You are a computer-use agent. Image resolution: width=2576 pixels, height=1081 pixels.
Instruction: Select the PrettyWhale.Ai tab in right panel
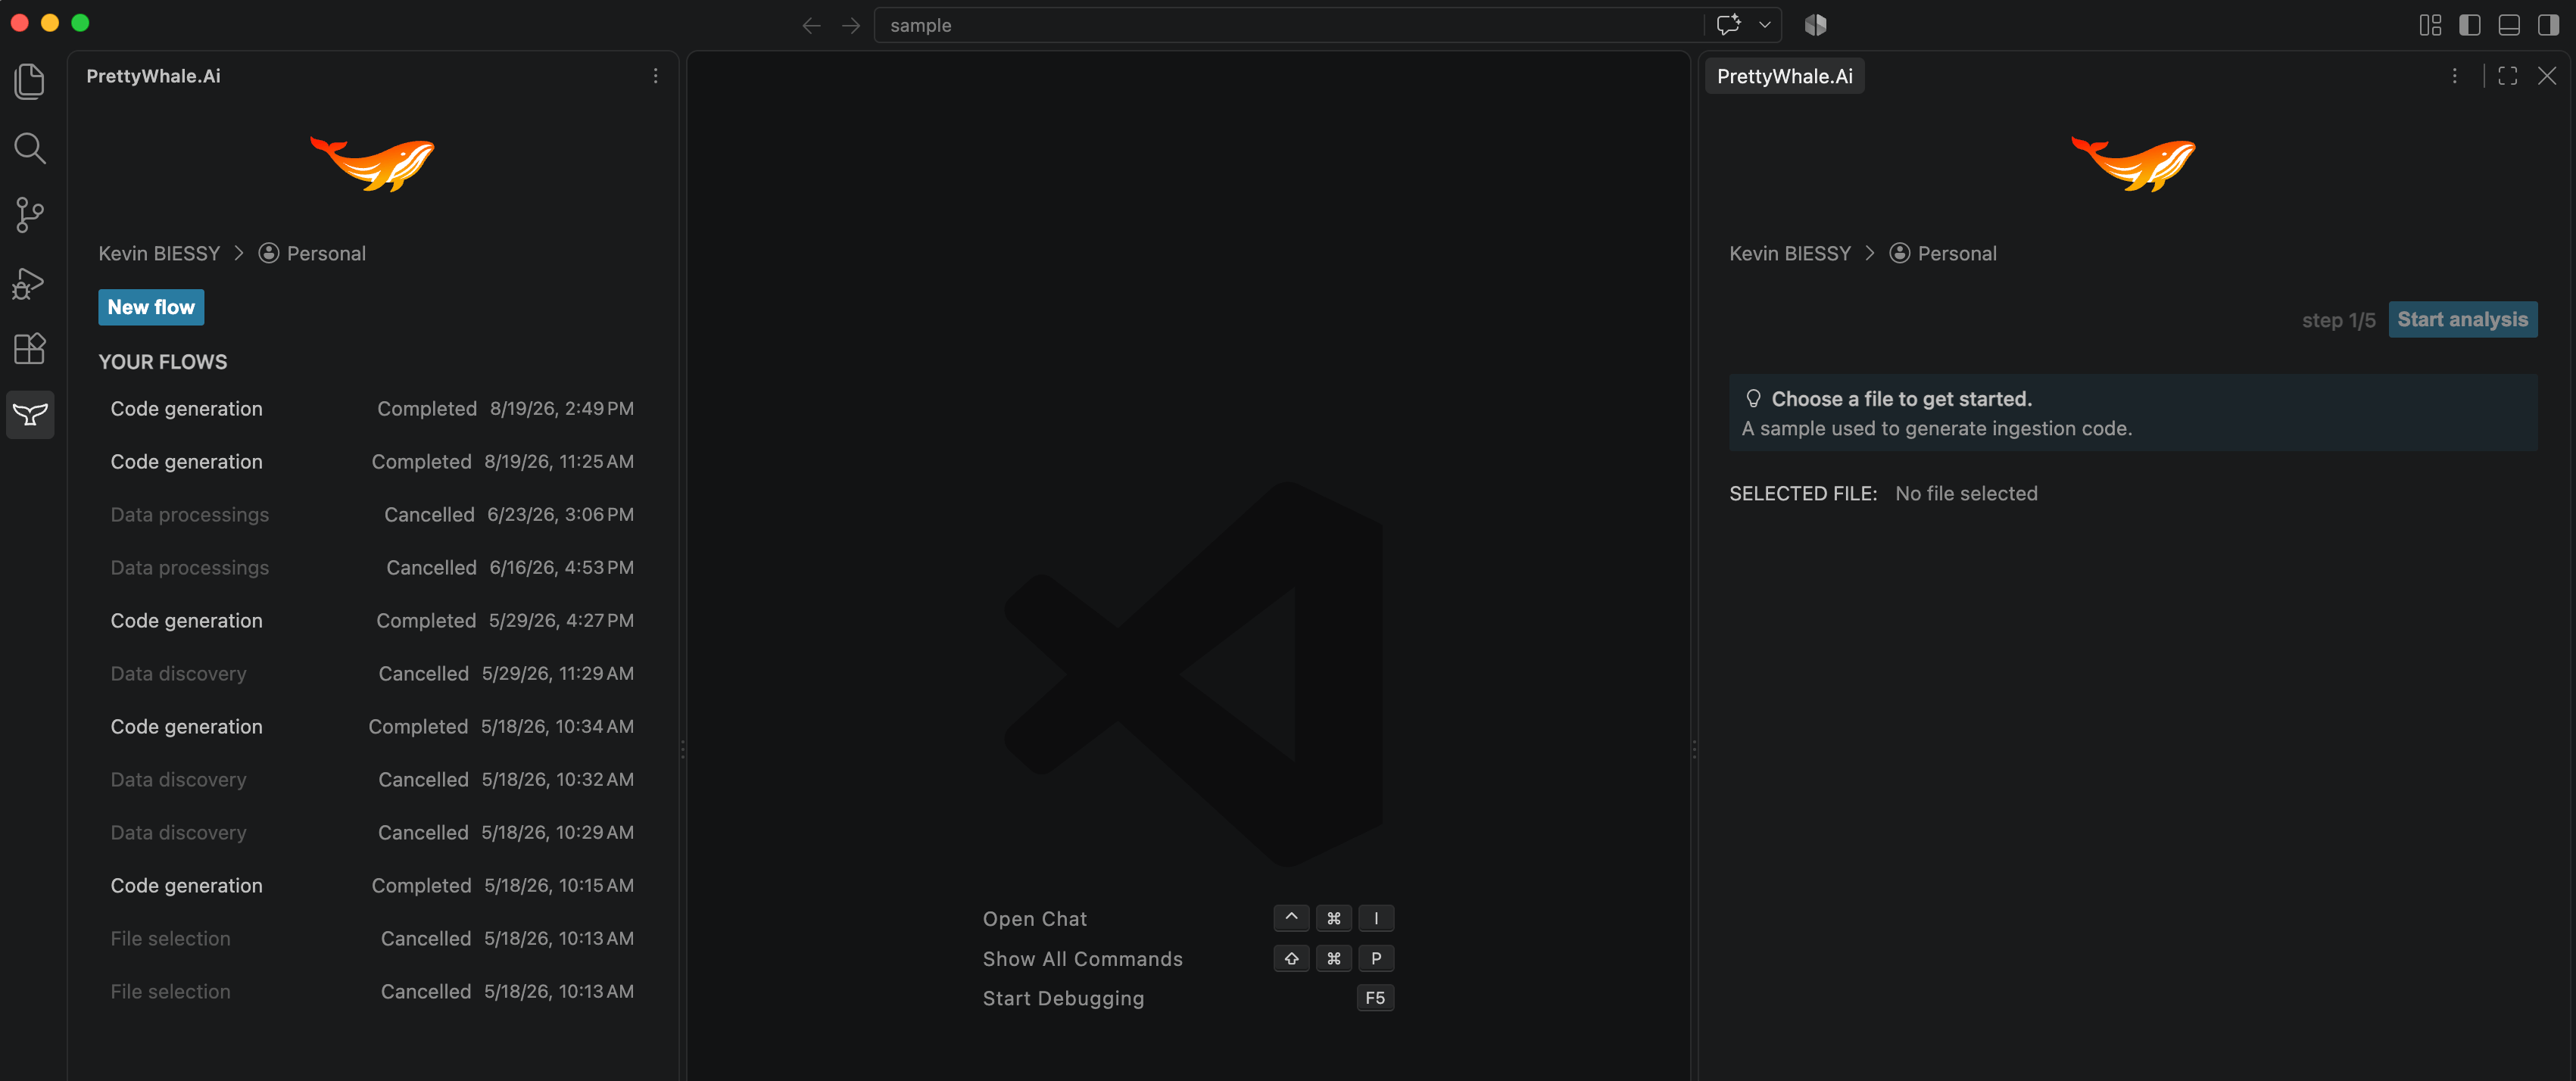click(x=1784, y=76)
